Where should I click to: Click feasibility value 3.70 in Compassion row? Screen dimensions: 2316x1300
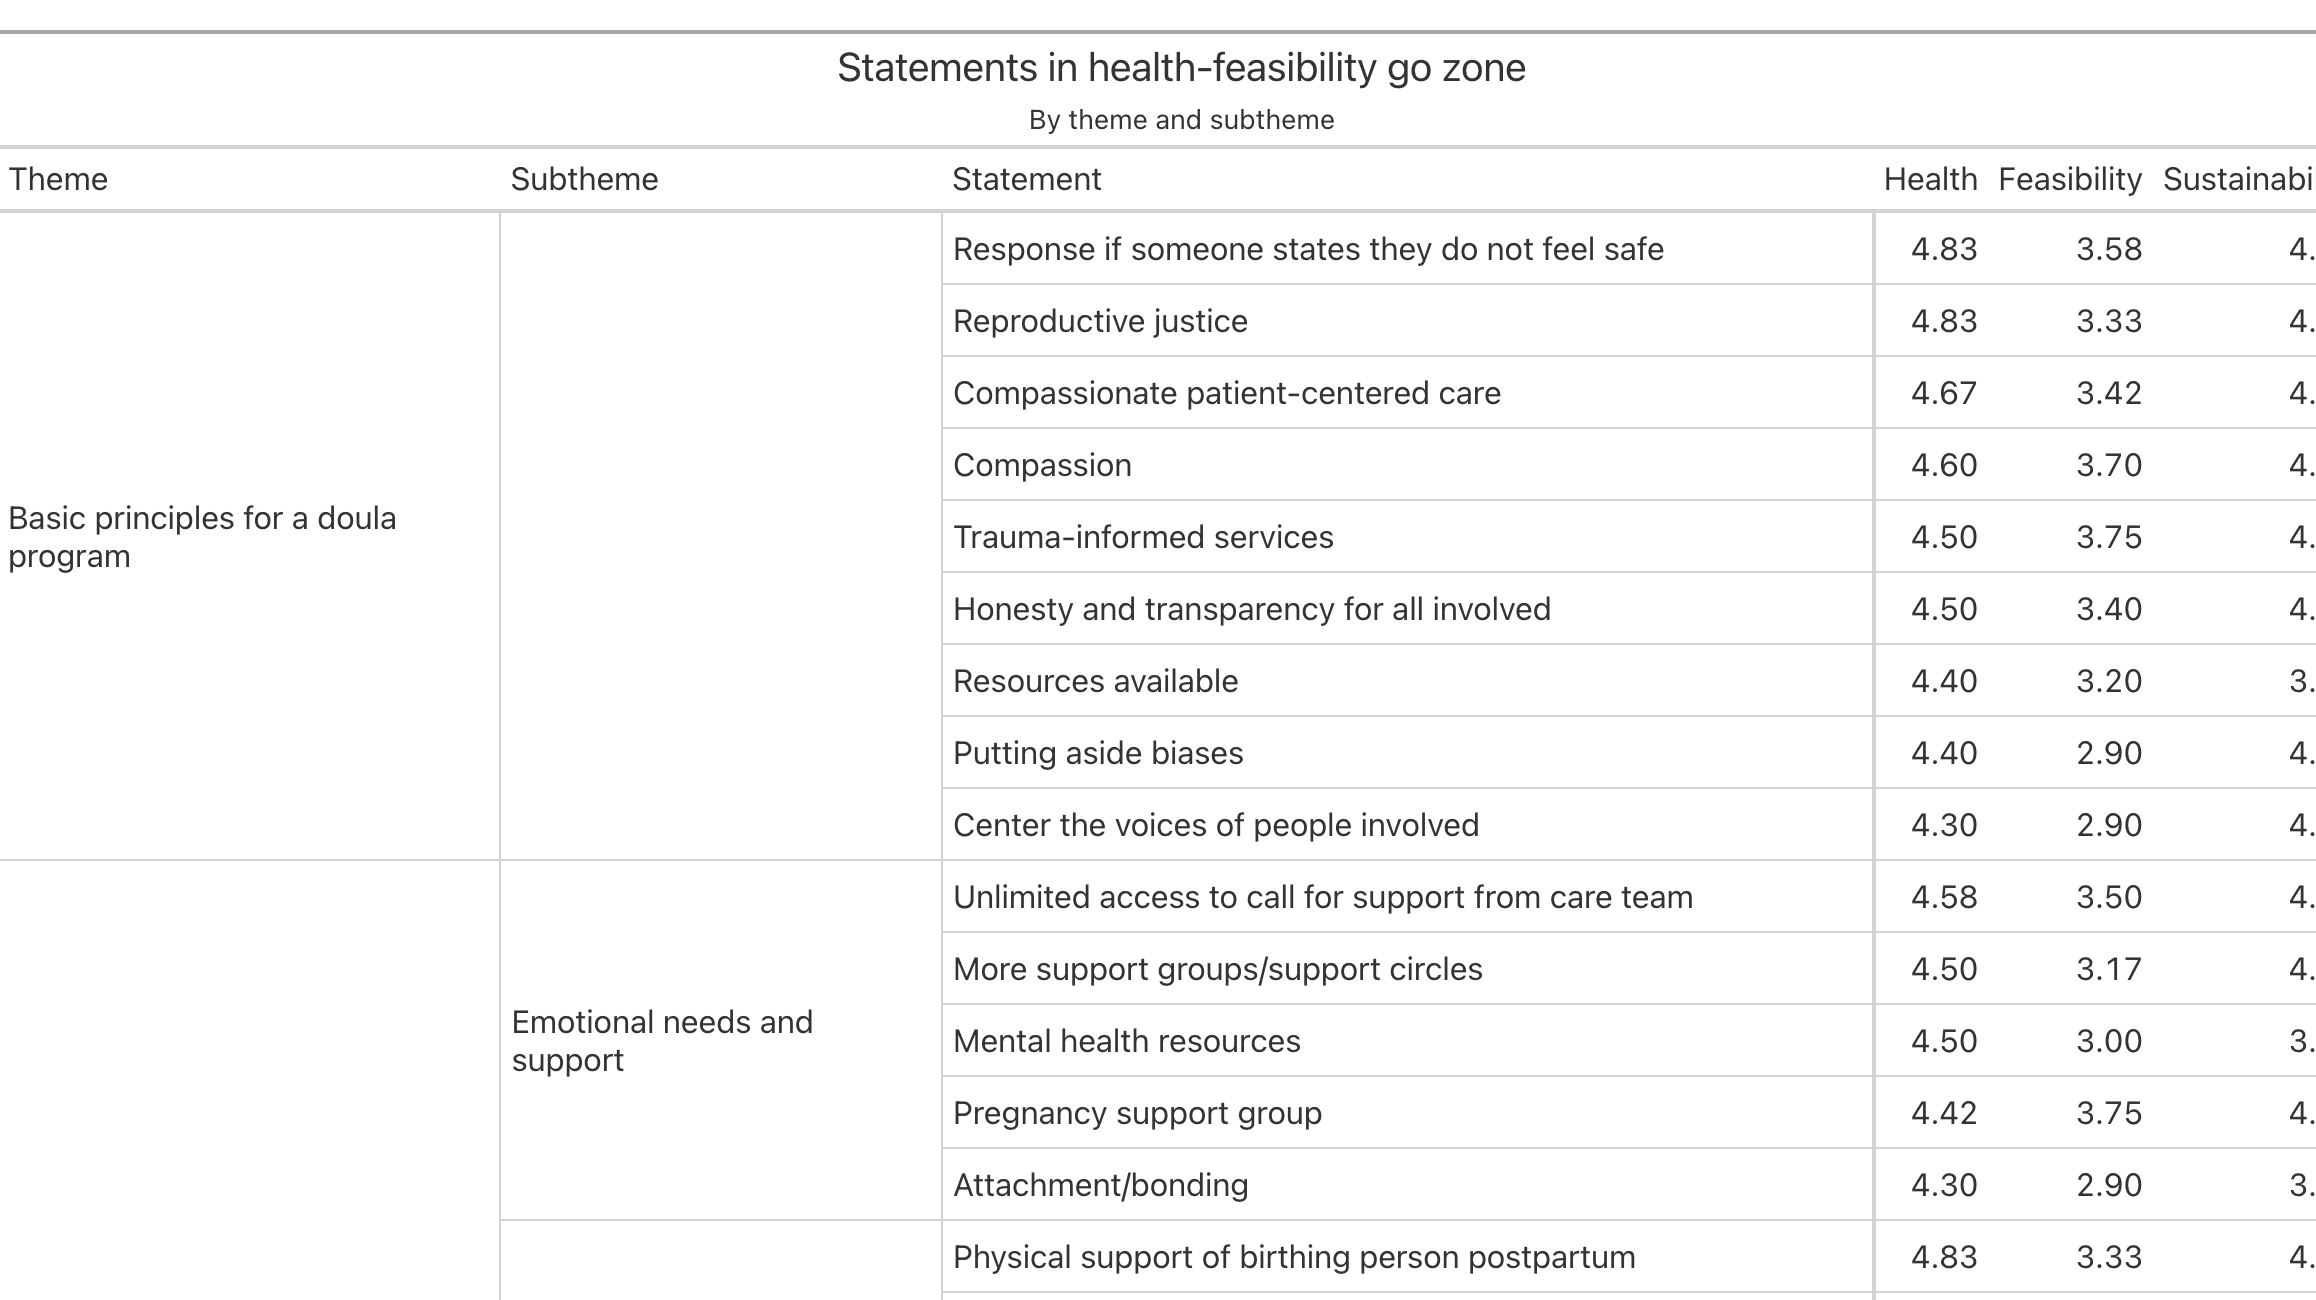(x=2109, y=465)
